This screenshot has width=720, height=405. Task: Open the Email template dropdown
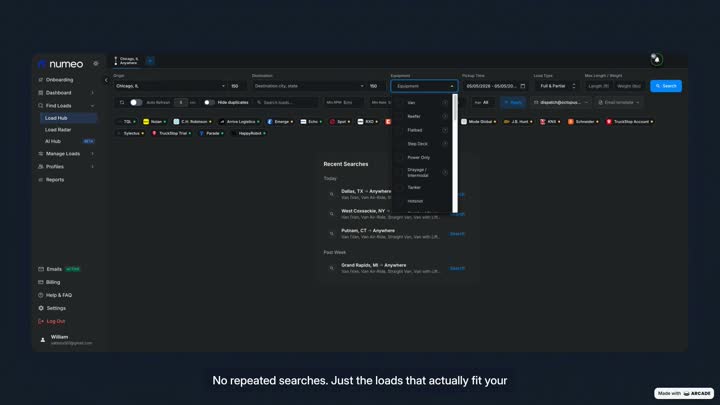(619, 102)
